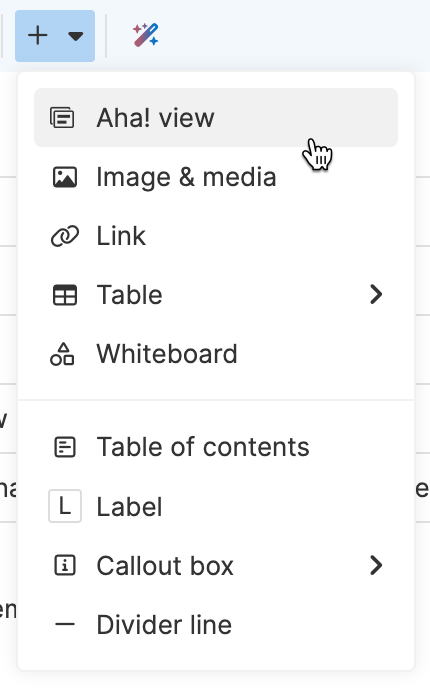
Task: Click the boxed L Label icon
Action: pyautogui.click(x=65, y=506)
